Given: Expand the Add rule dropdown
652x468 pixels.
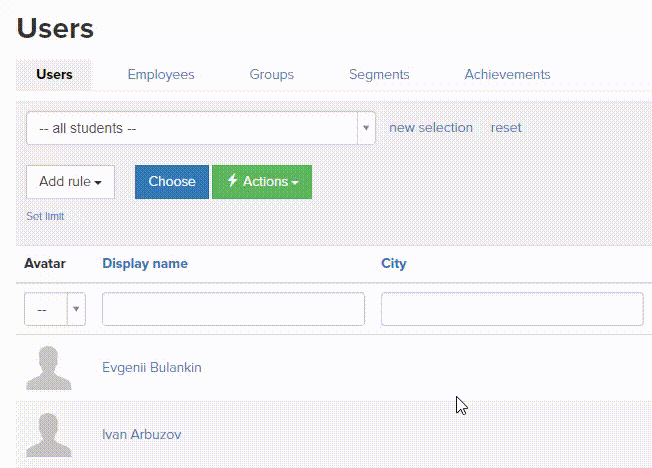Looking at the screenshot, I should pyautogui.click(x=70, y=182).
